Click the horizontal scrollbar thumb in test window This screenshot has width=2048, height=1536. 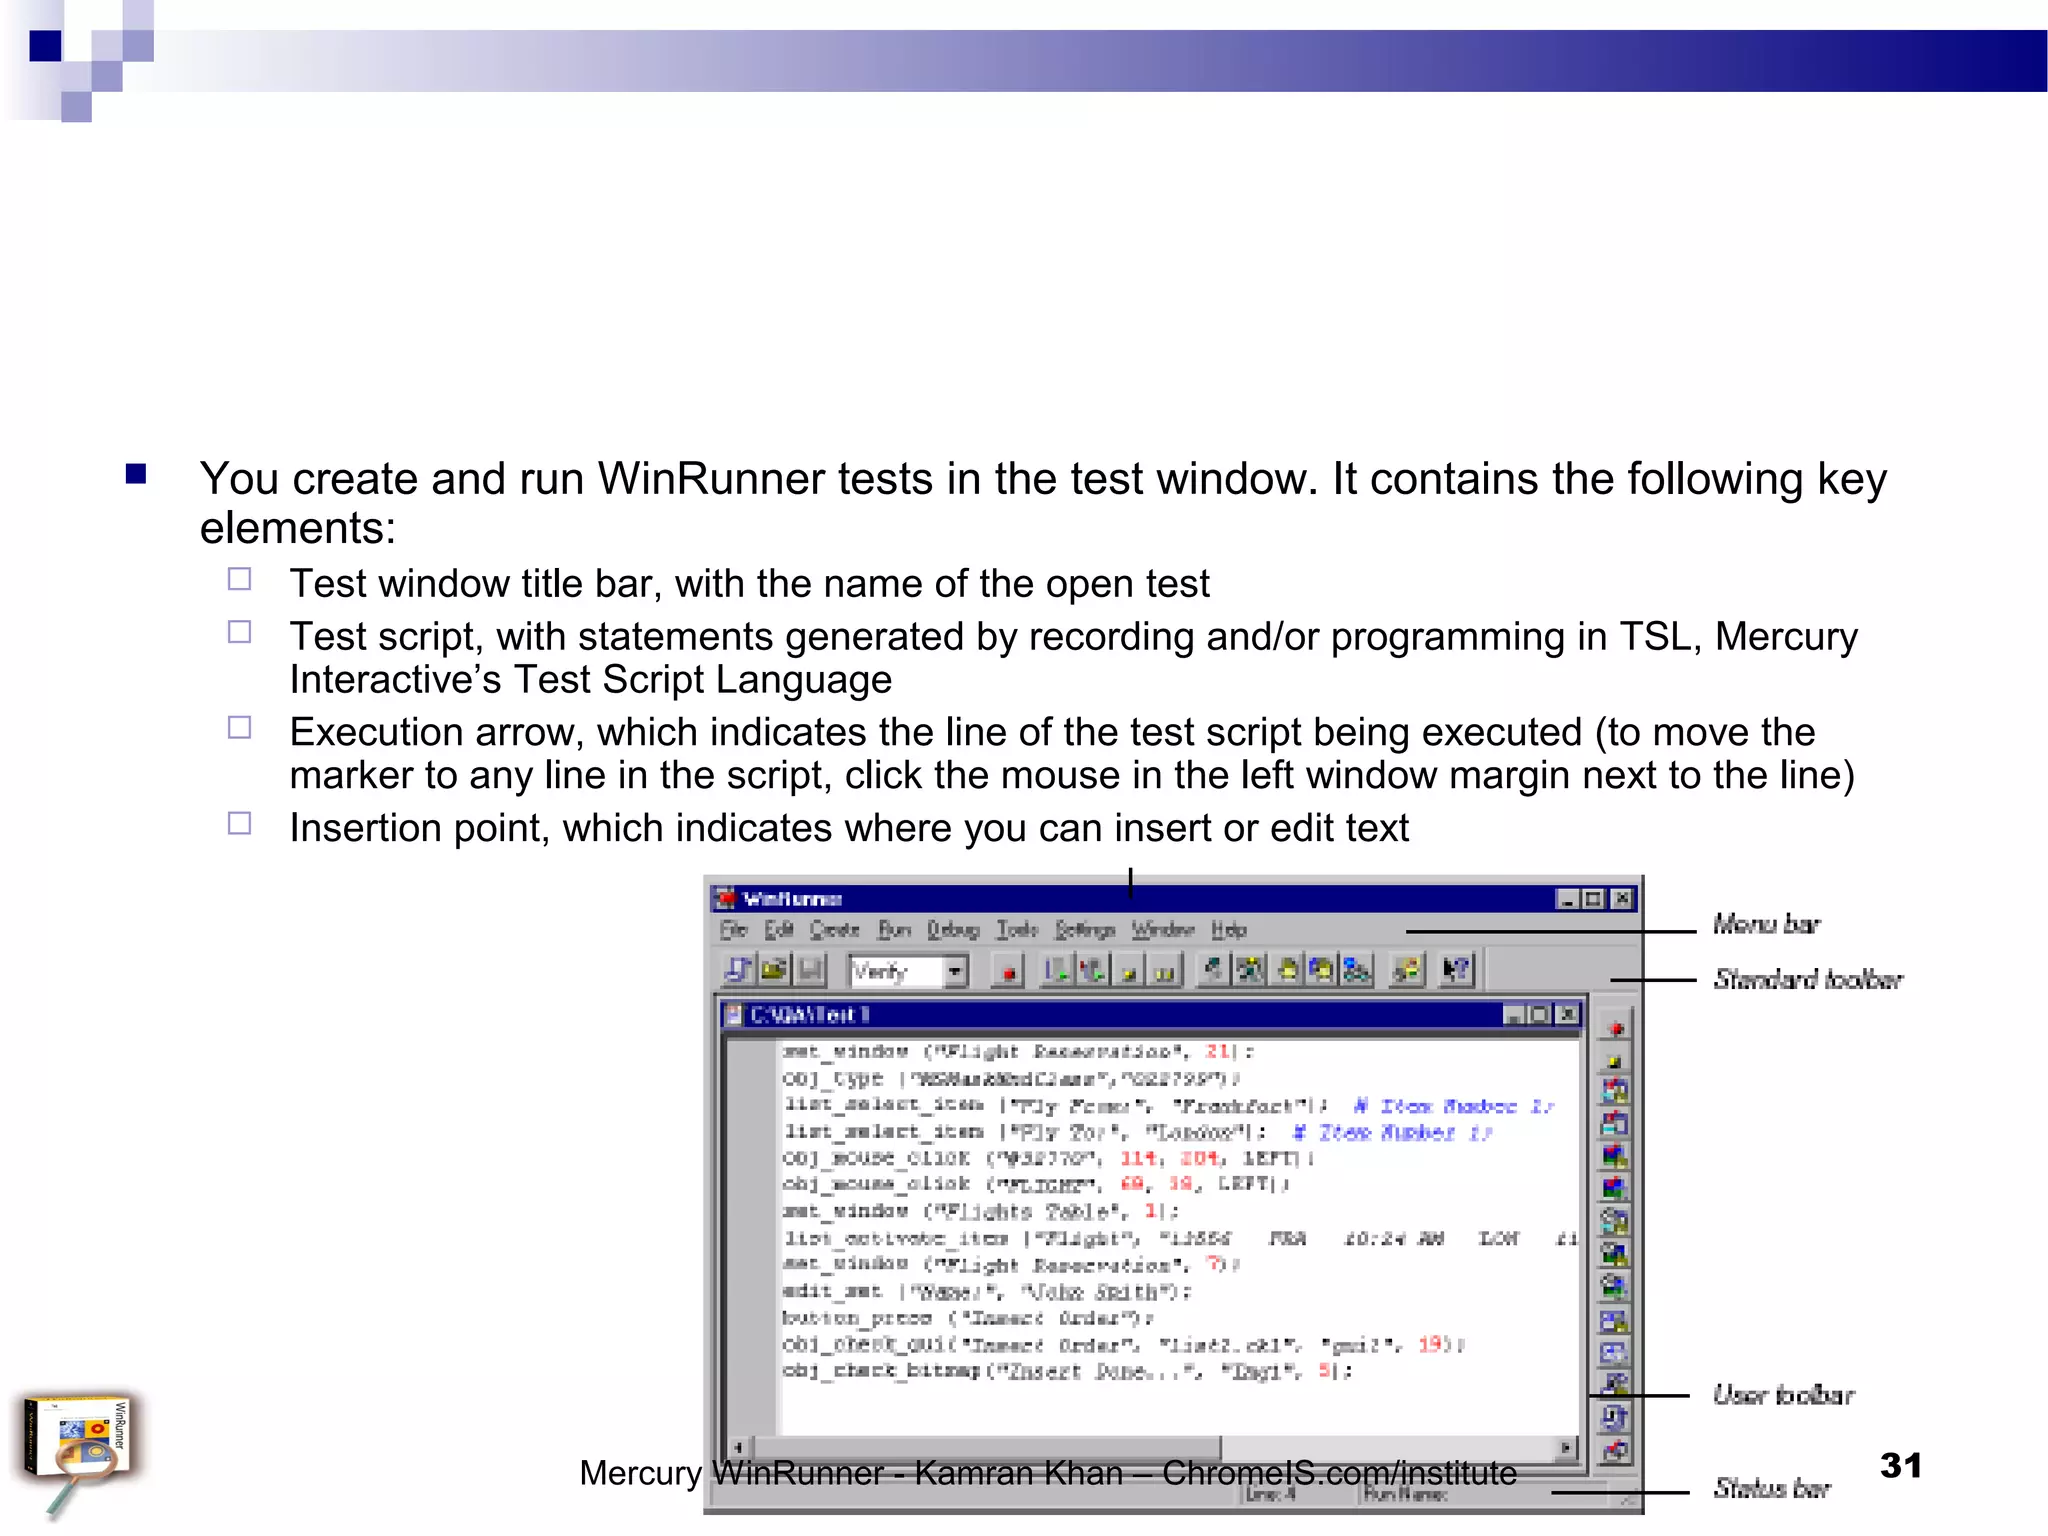986,1447
